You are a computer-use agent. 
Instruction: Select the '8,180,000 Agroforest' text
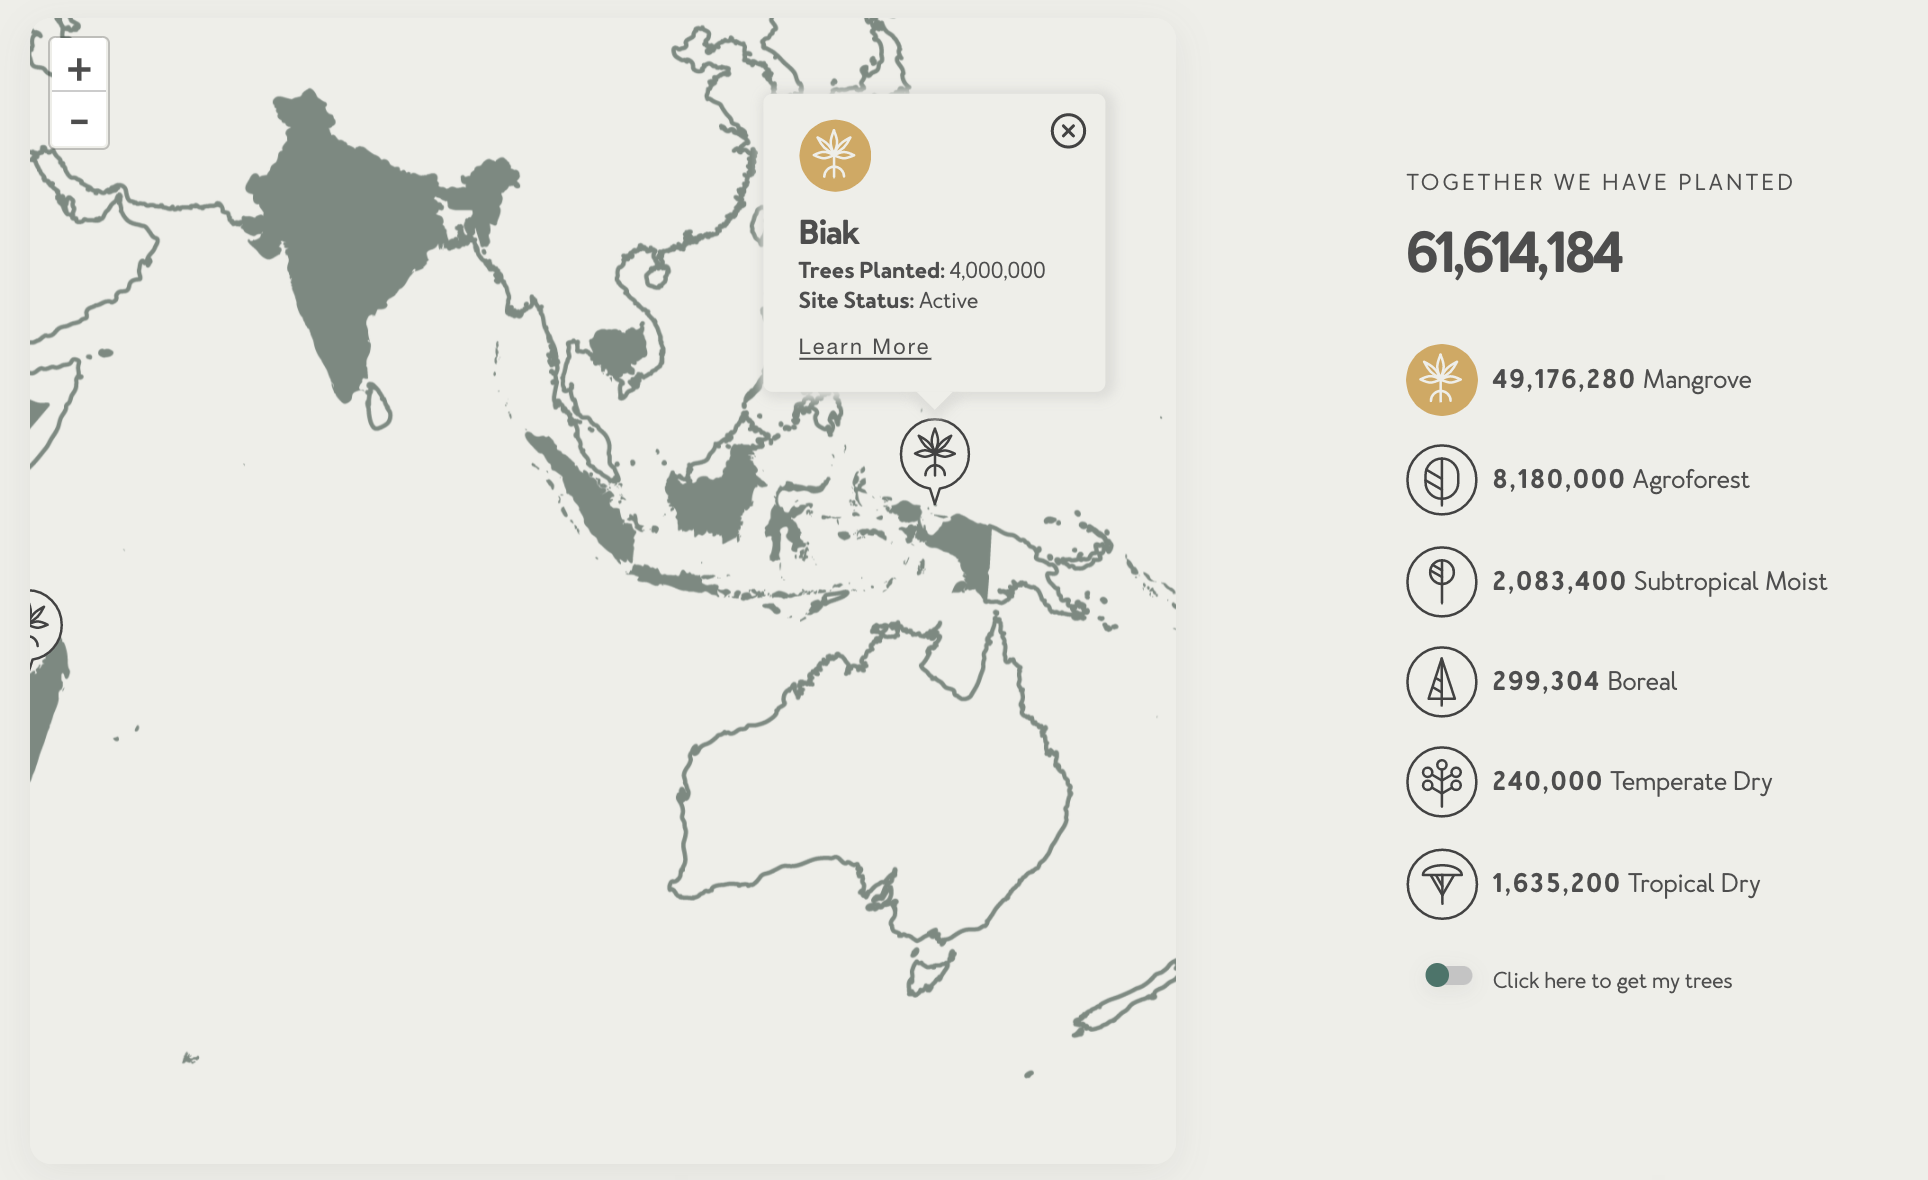coord(1620,480)
